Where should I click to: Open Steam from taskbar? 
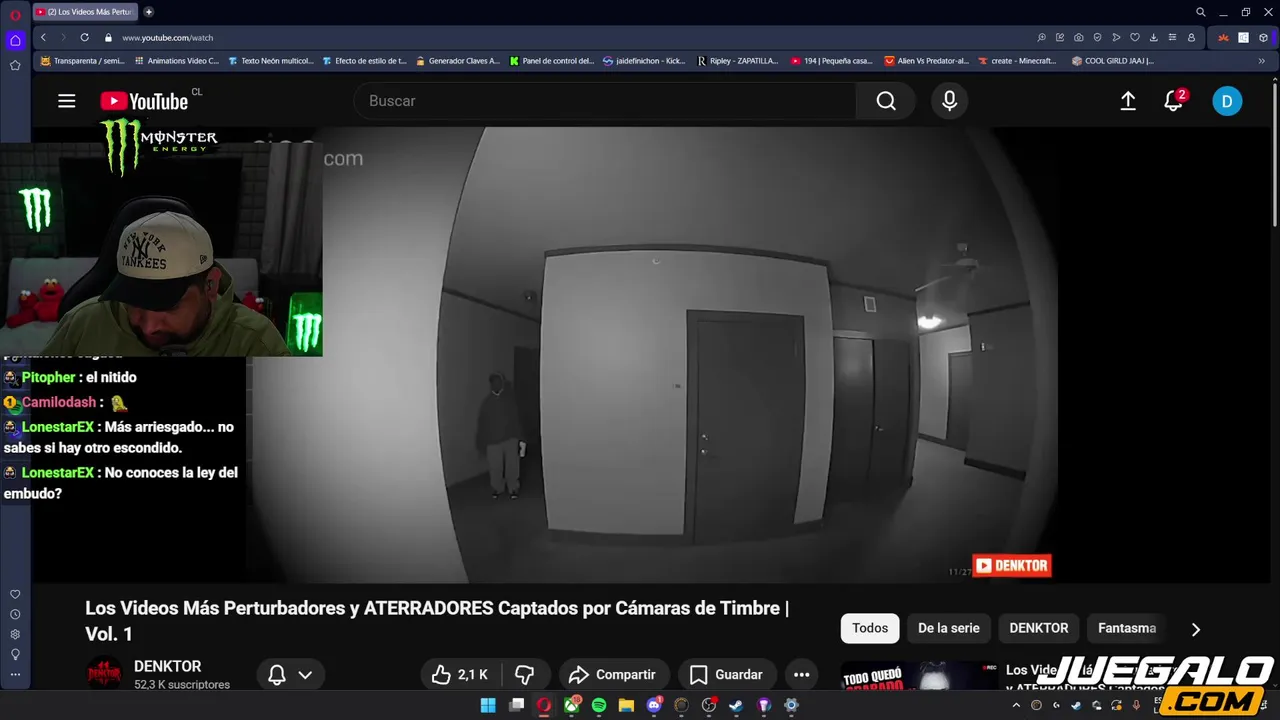736,705
